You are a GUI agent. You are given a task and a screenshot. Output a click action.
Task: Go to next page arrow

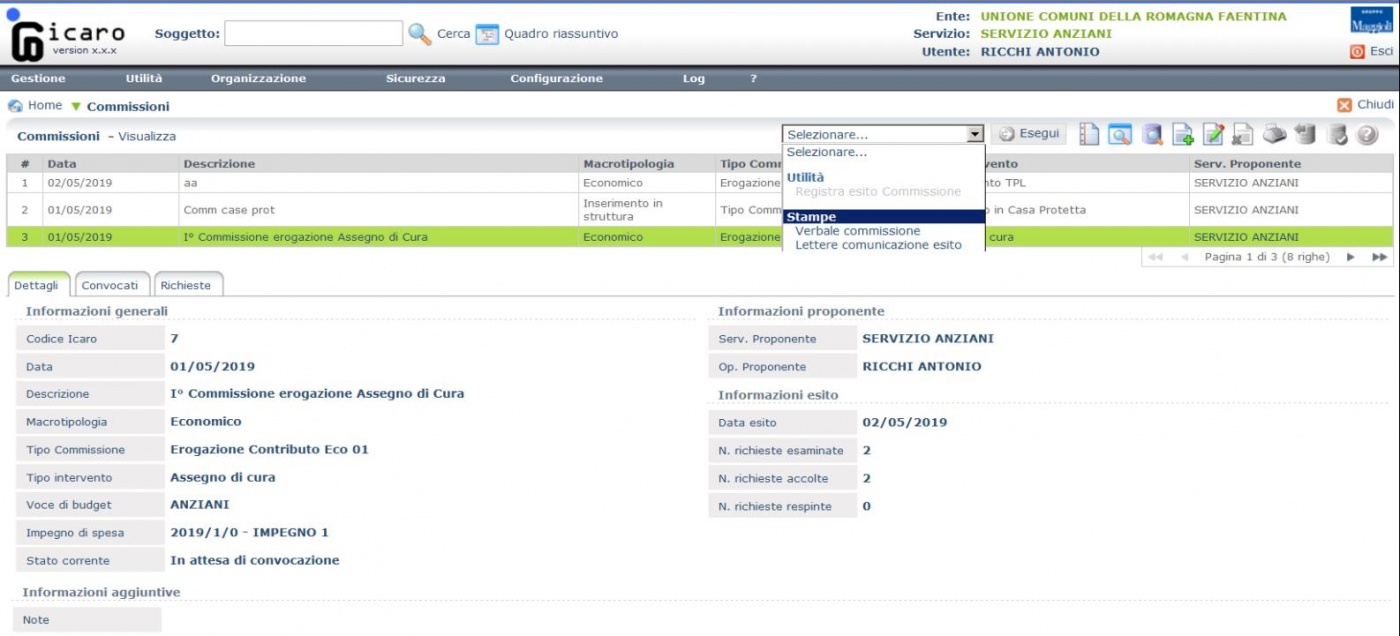tap(1351, 257)
